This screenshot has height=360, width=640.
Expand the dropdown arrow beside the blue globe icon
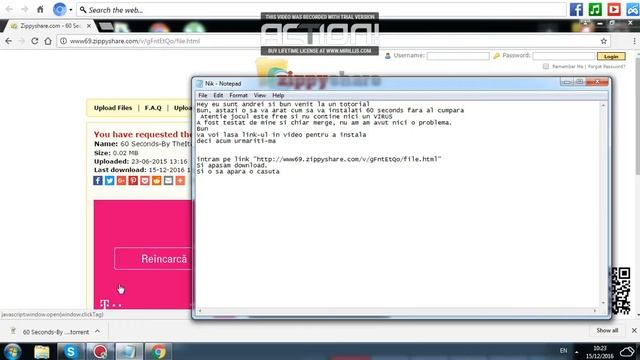point(71,10)
